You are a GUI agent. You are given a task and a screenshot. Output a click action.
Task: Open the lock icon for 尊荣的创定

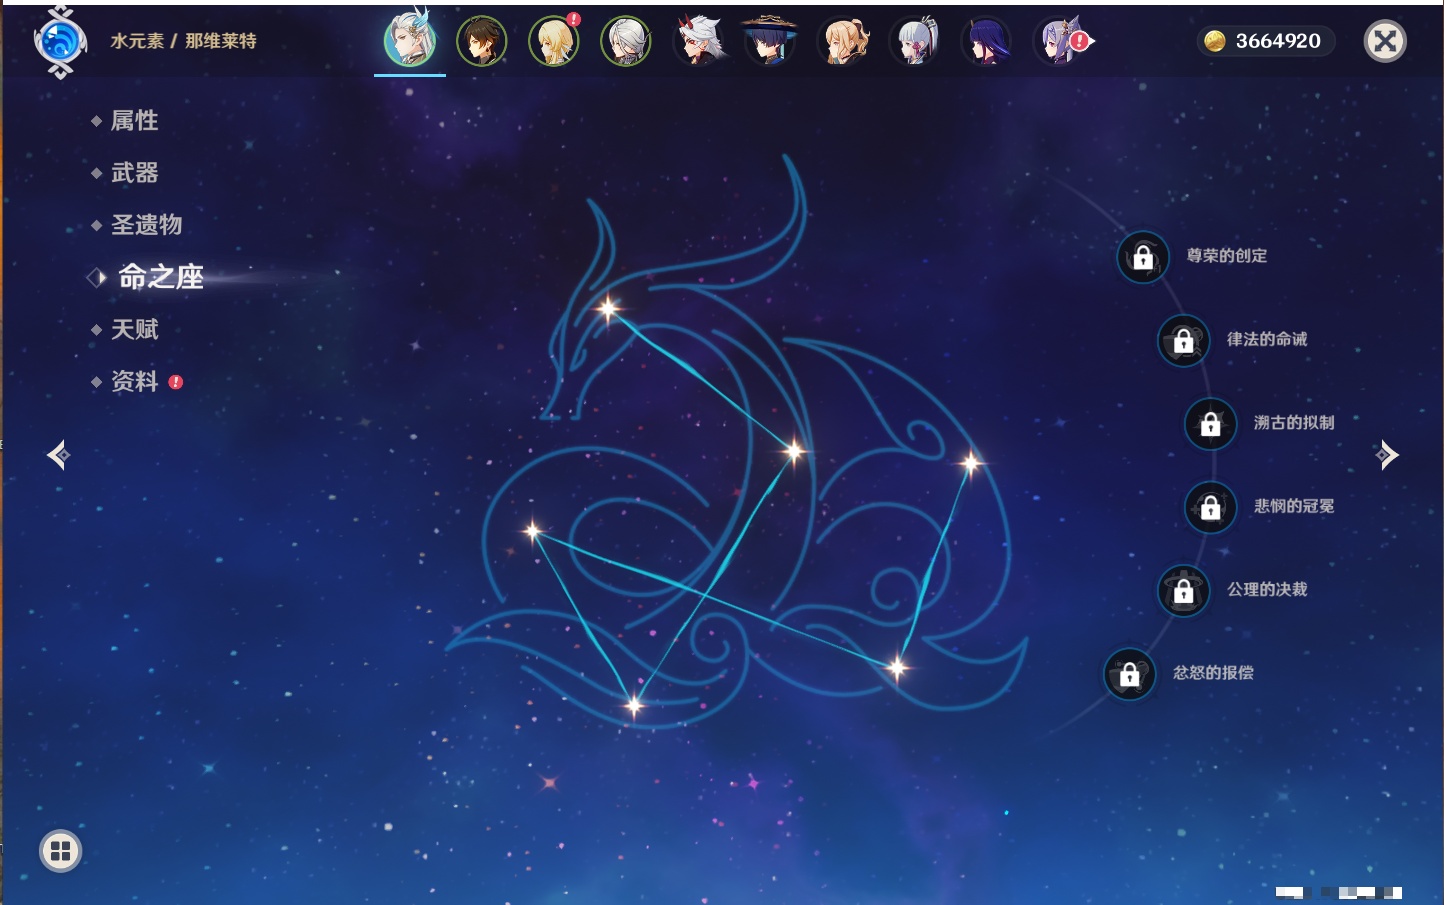point(1143,258)
